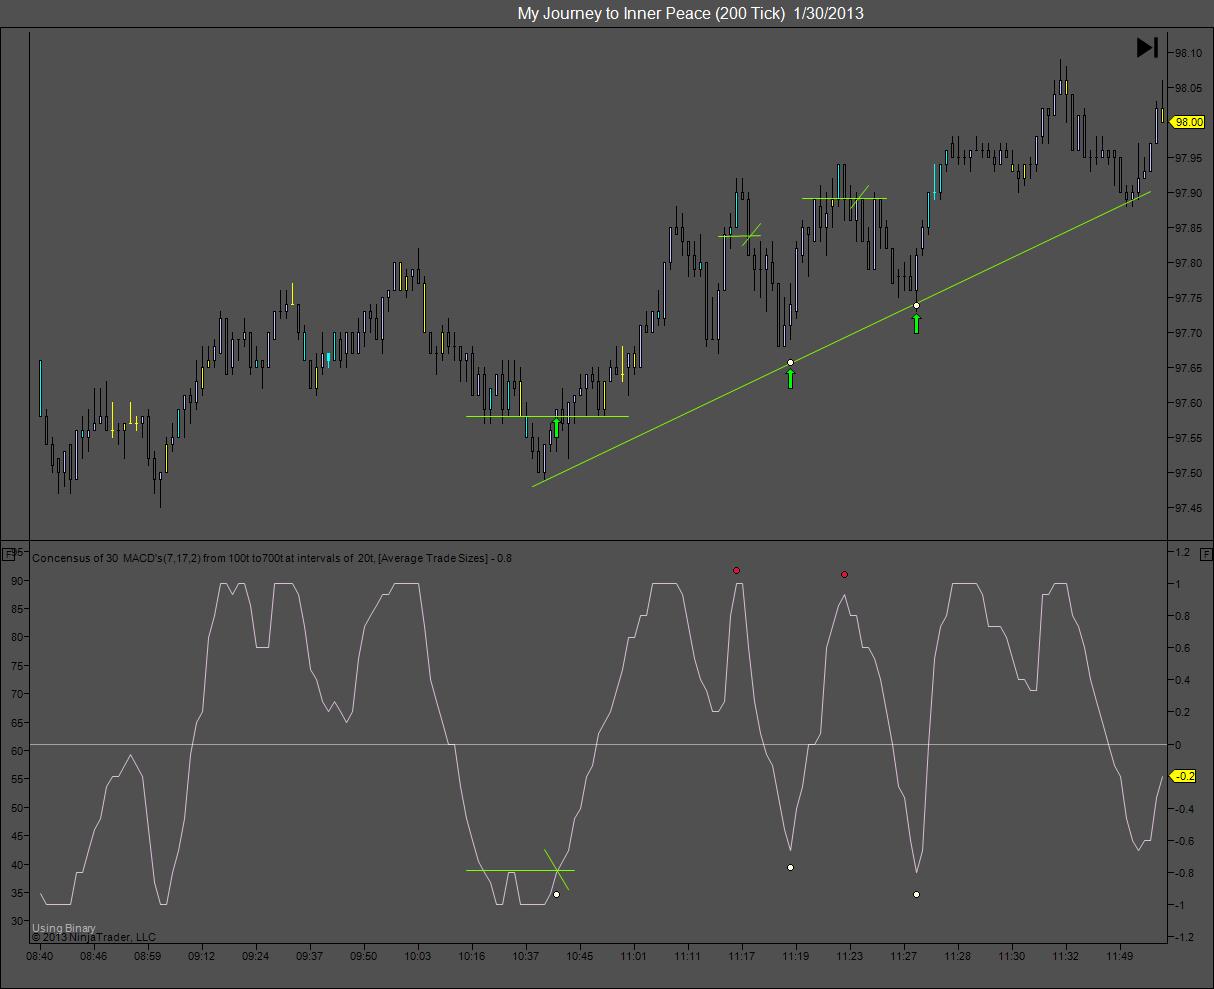Select the Concensus of 30 MACD's indicator label
This screenshot has width=1214, height=989.
272,558
